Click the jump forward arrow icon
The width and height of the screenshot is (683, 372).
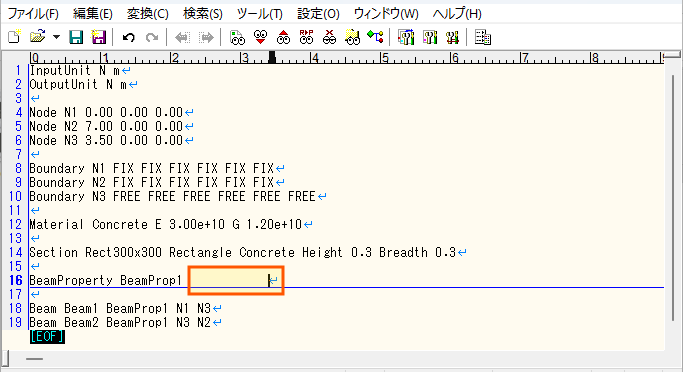[206, 37]
